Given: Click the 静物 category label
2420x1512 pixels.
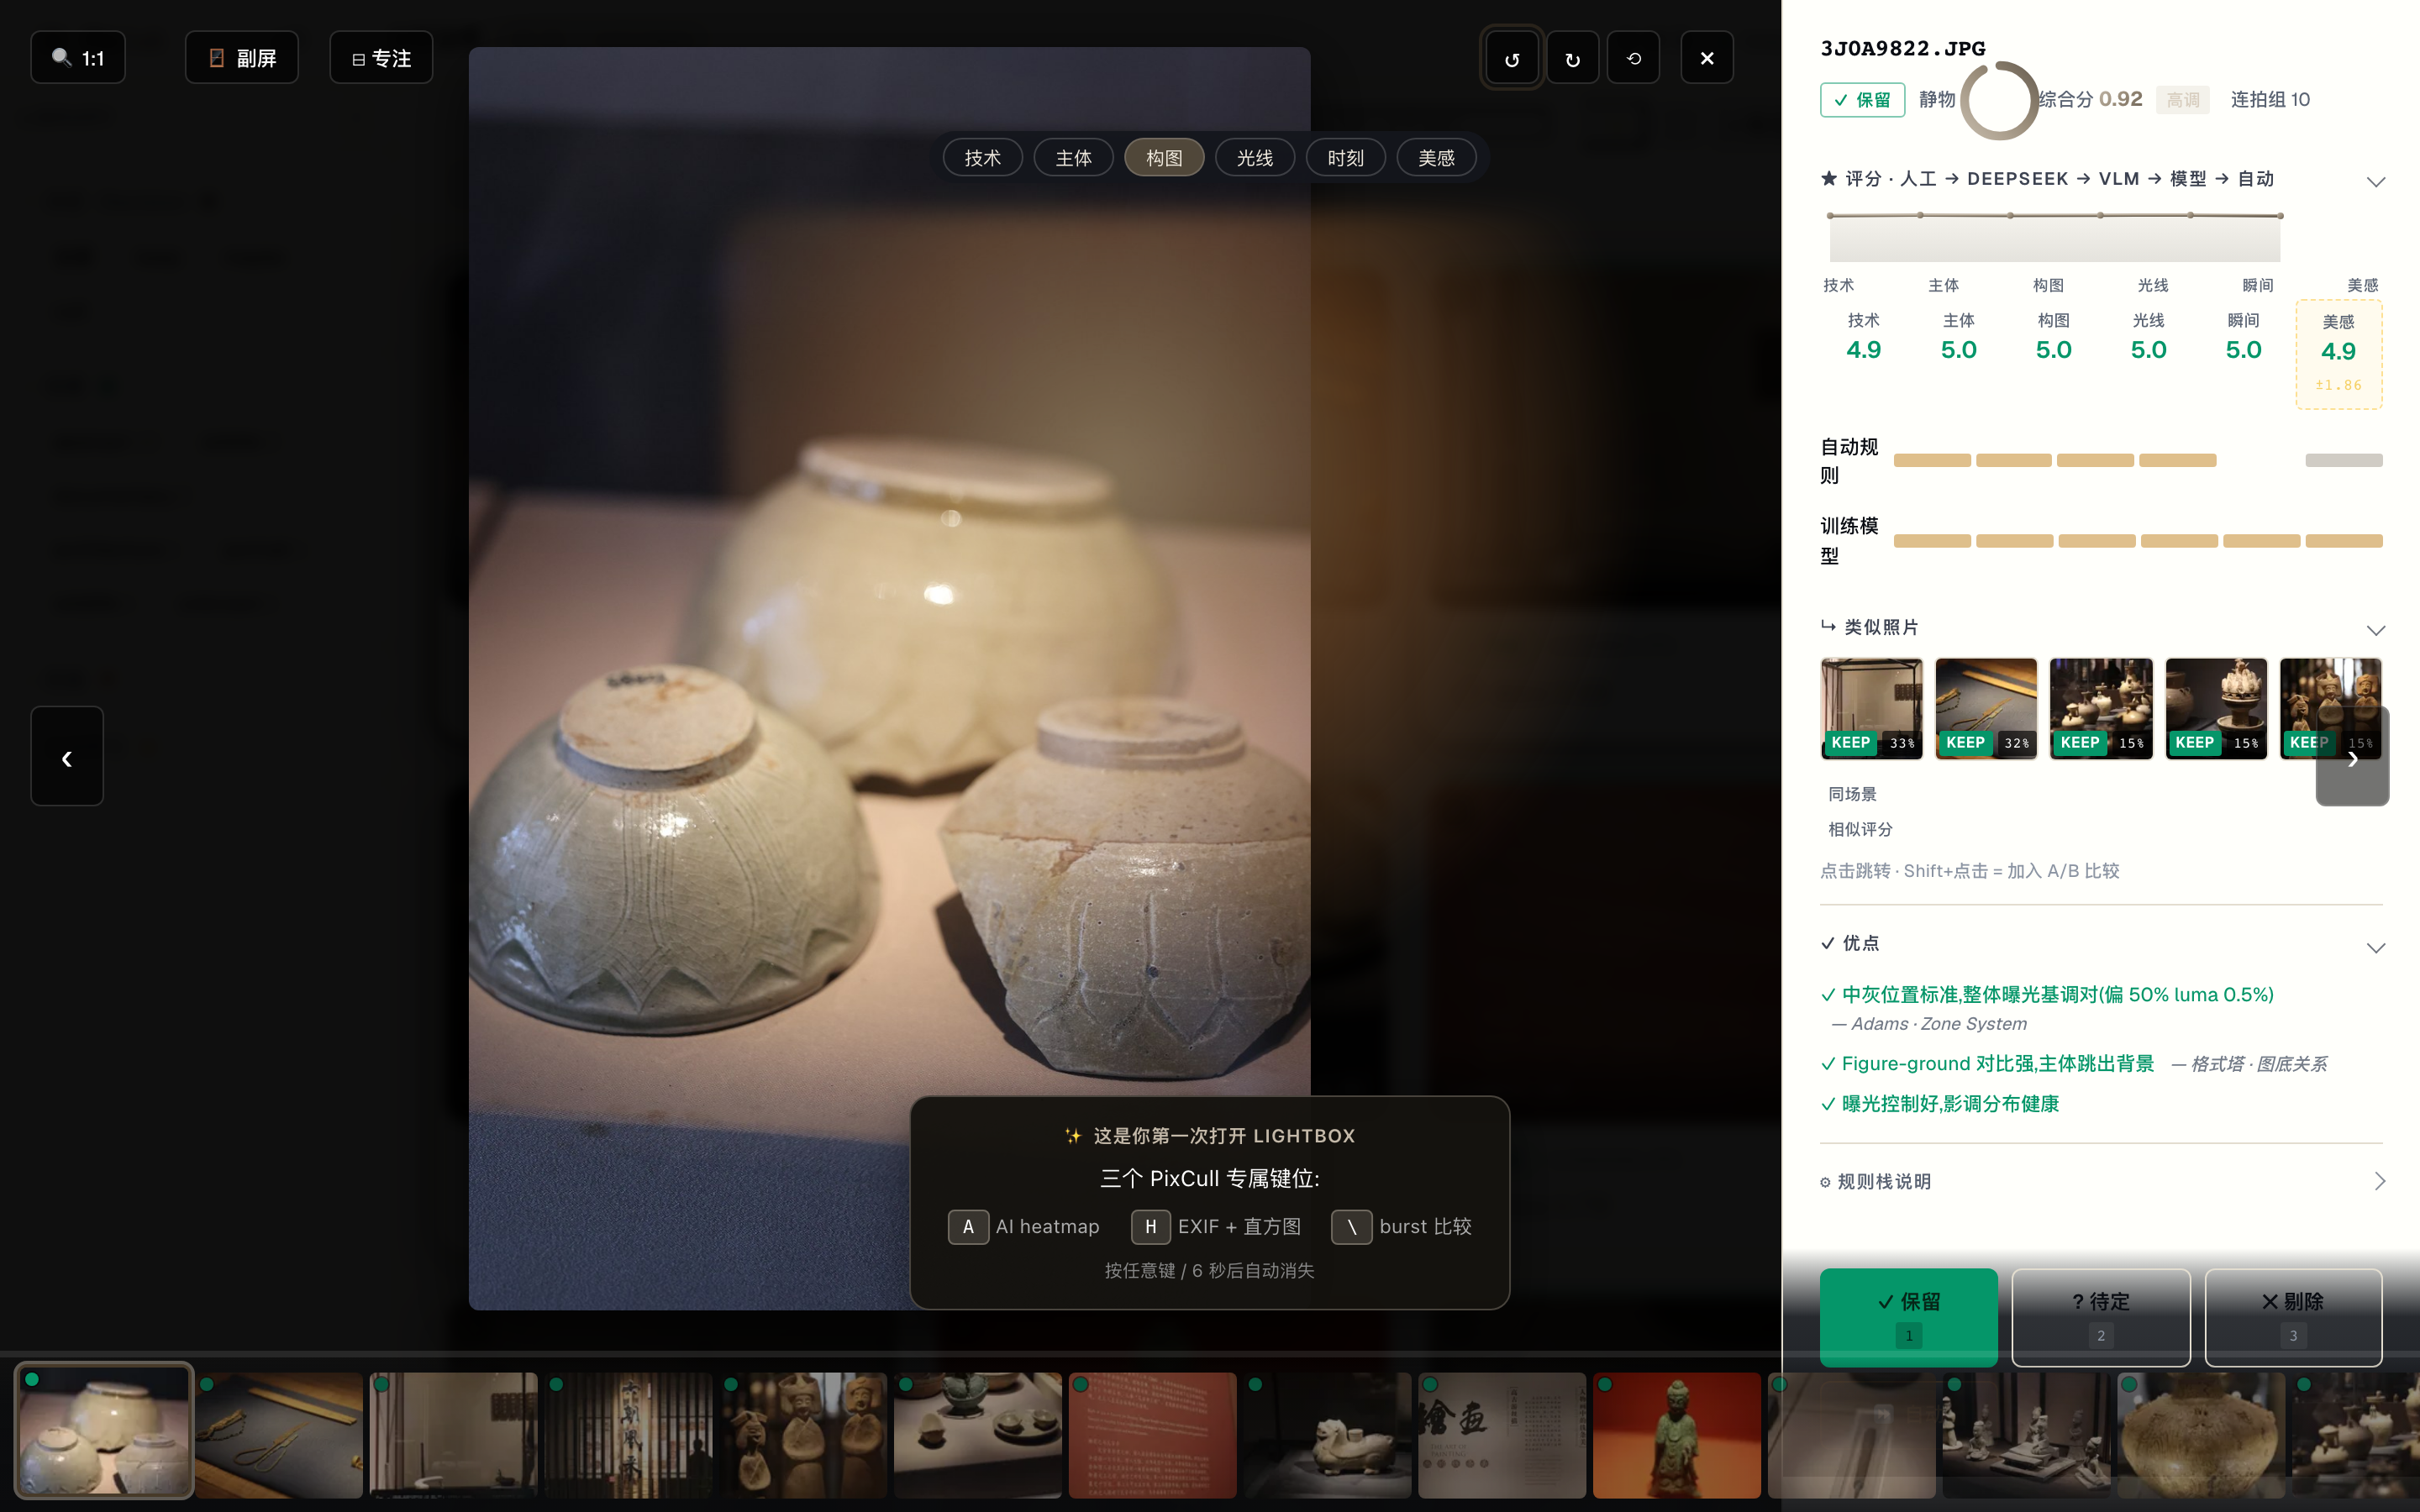Looking at the screenshot, I should (x=1936, y=99).
